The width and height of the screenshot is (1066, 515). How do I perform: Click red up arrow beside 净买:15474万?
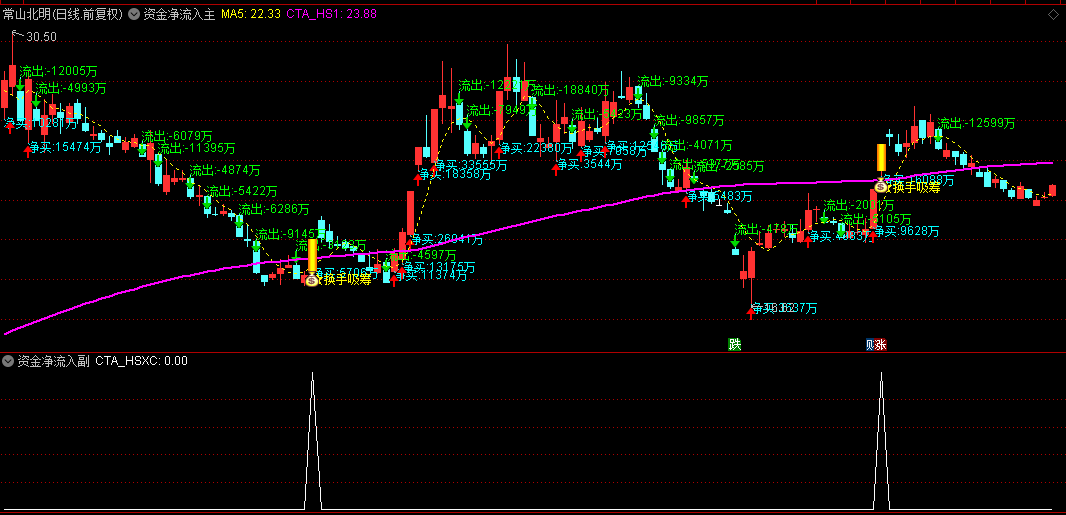pyautogui.click(x=28, y=151)
